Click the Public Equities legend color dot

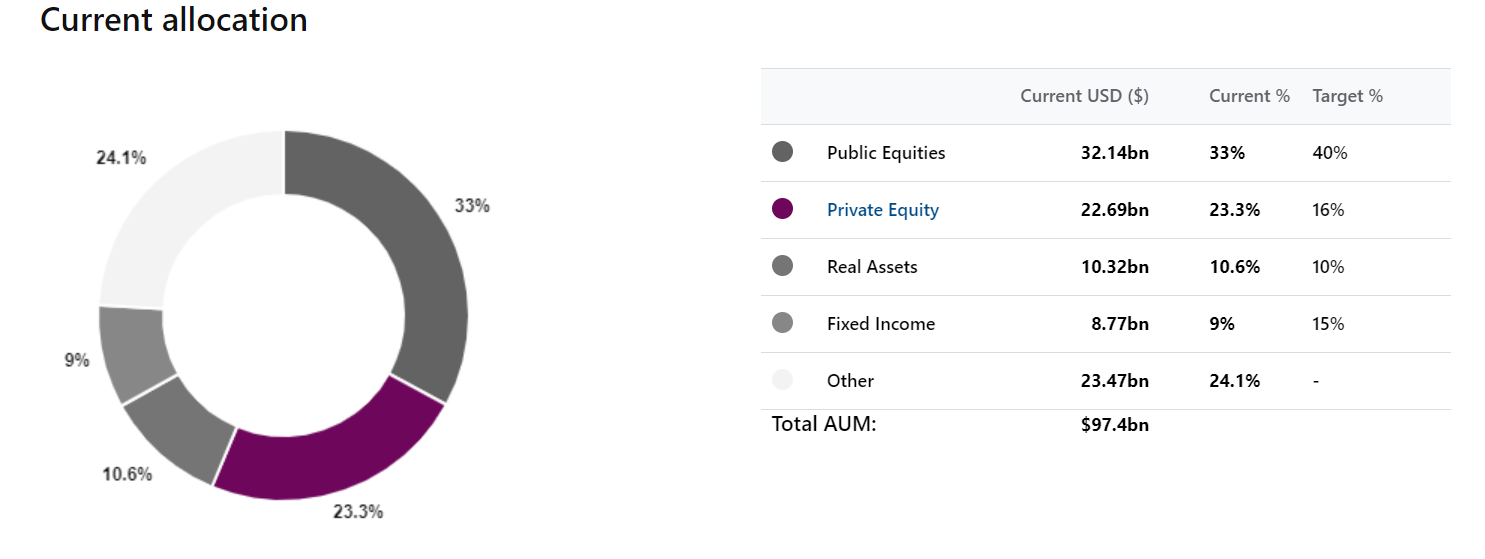tap(782, 152)
